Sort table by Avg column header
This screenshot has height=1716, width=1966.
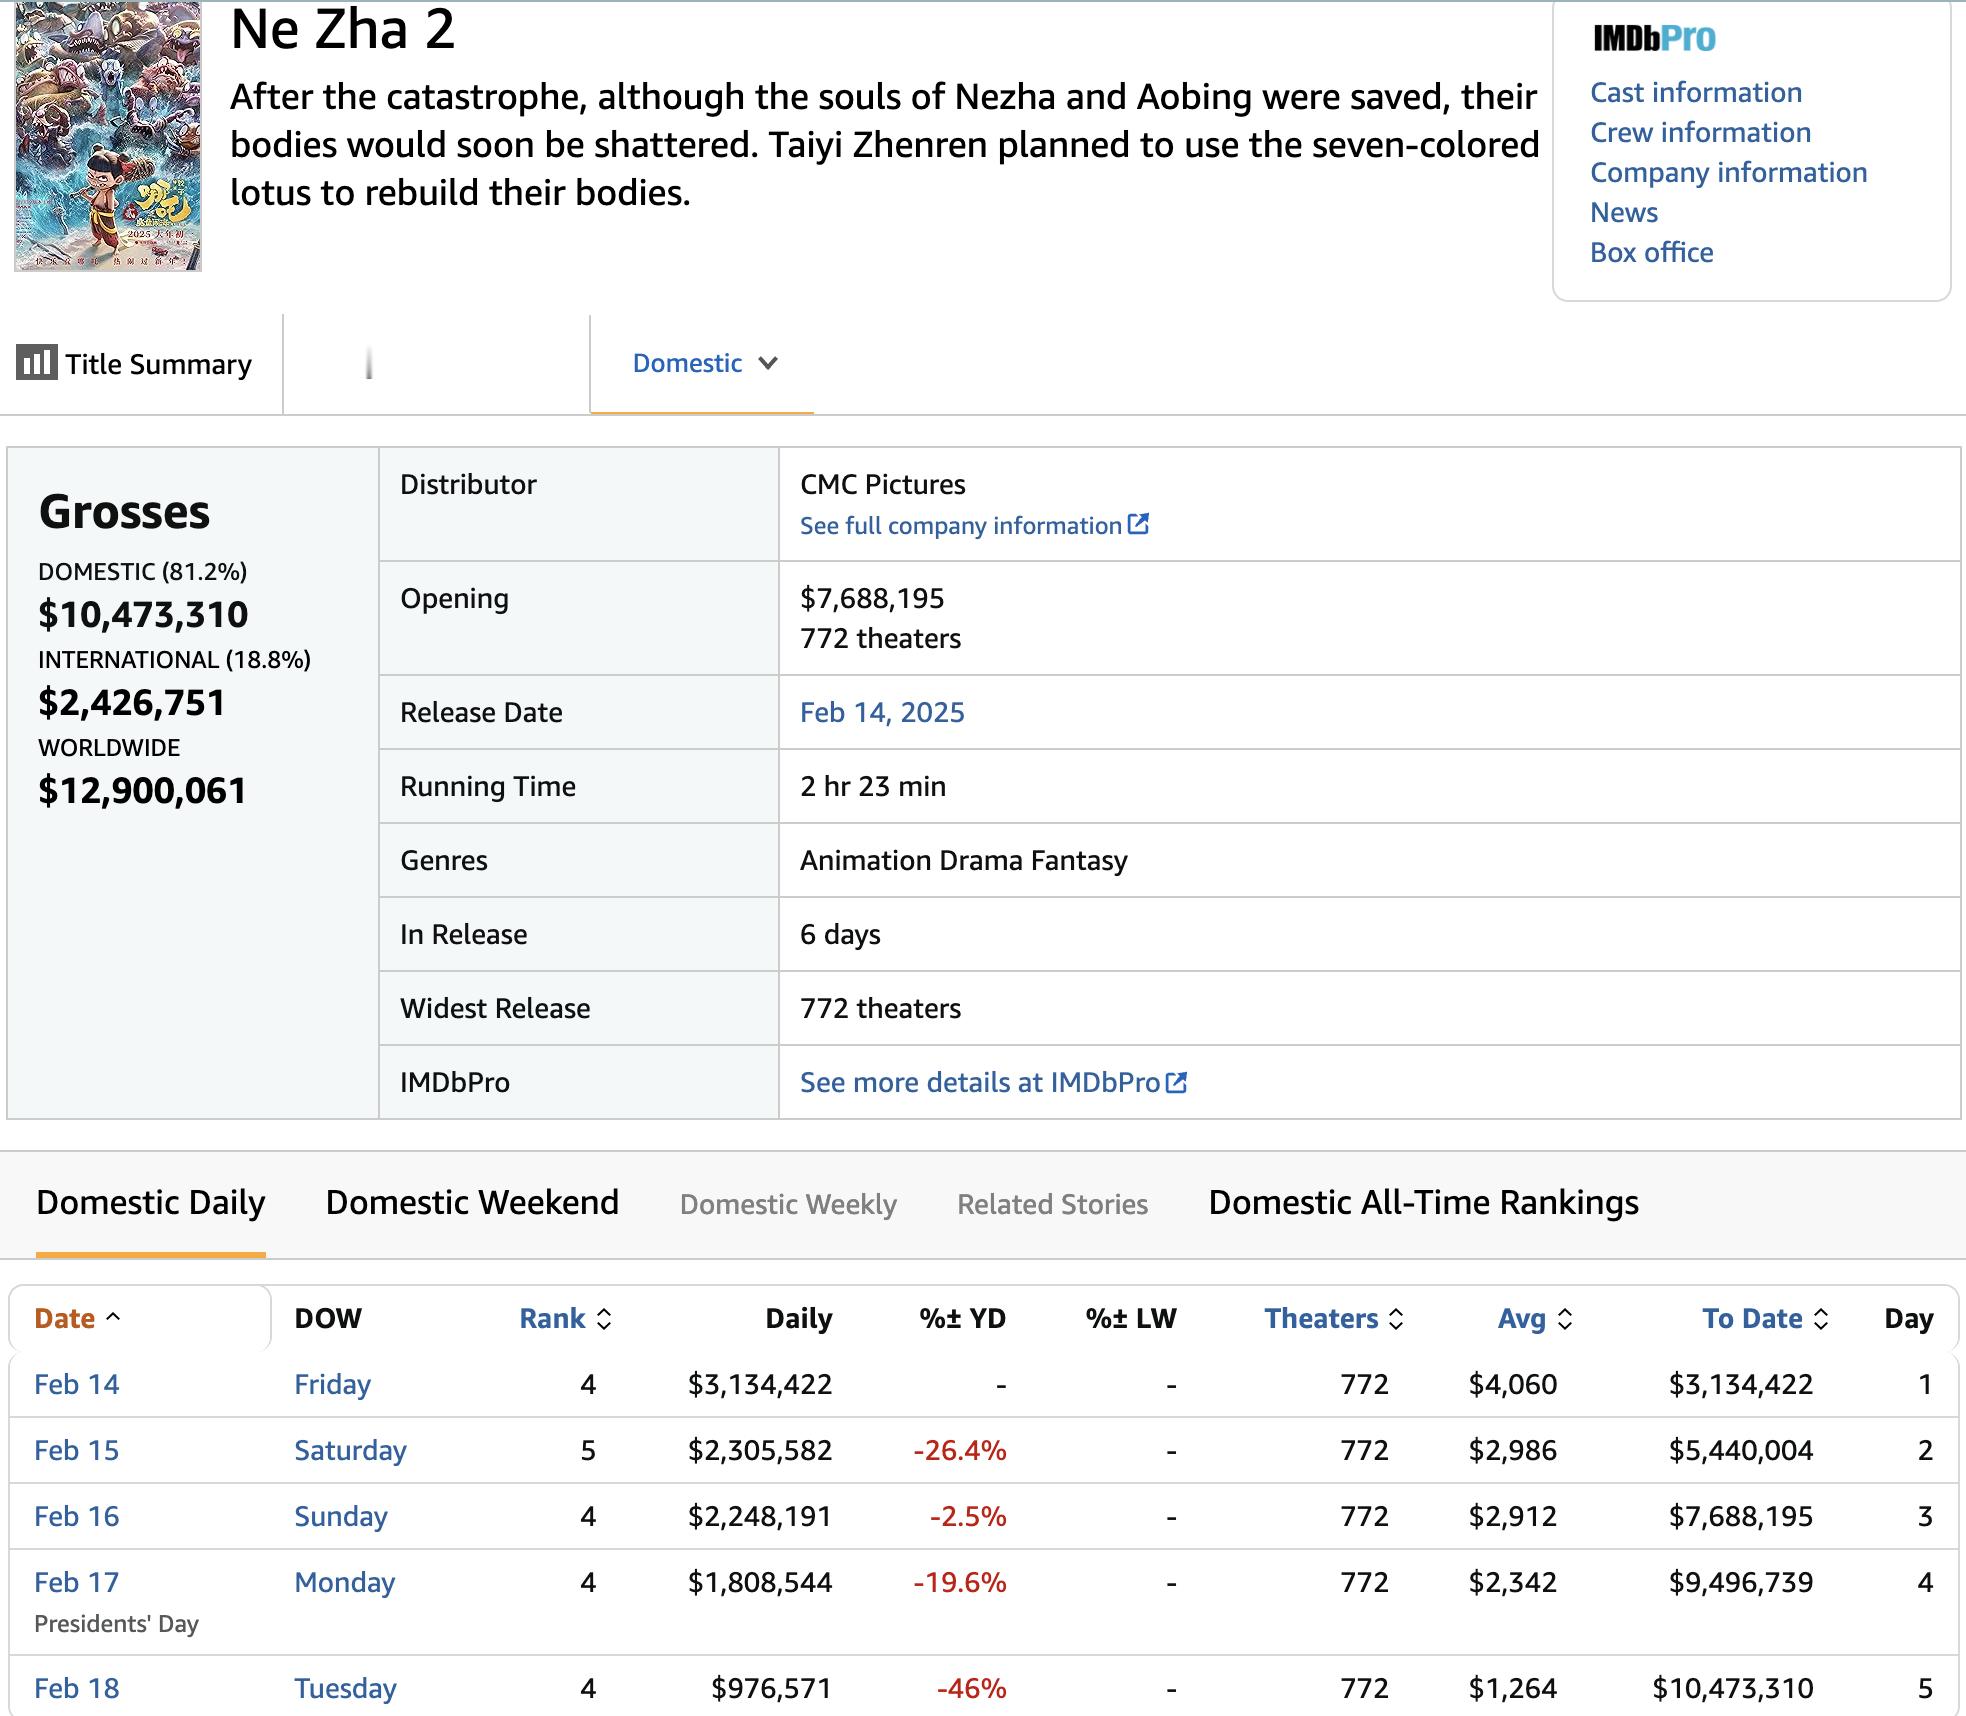coord(1522,1318)
